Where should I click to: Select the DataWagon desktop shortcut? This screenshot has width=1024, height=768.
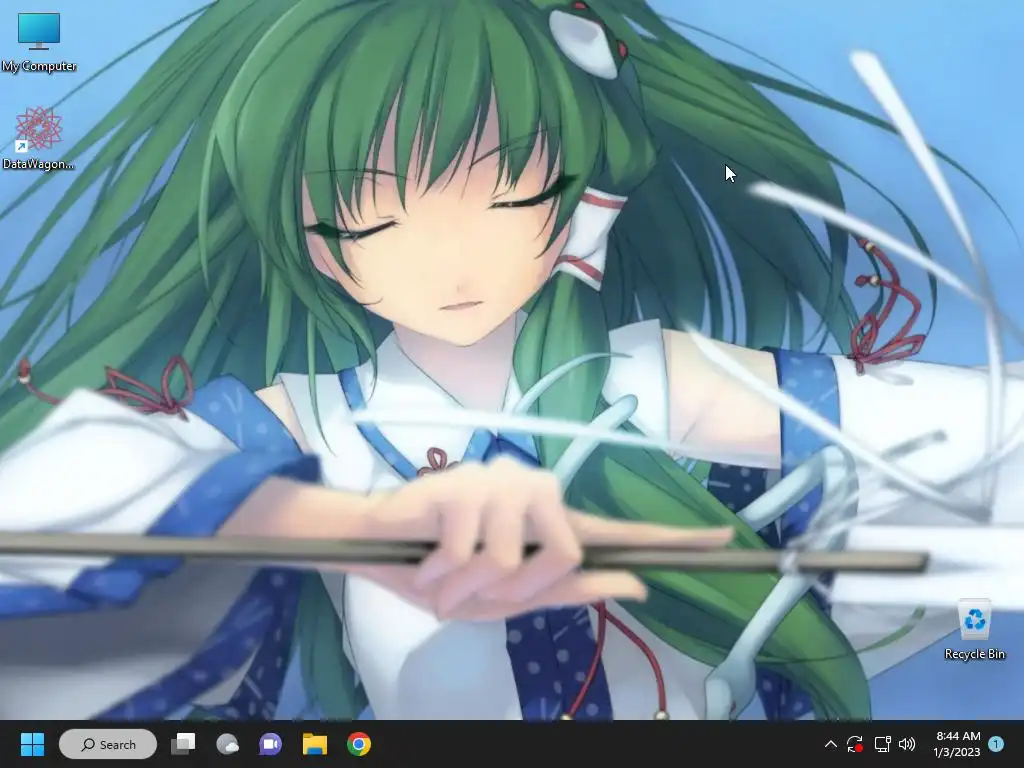pos(39,138)
